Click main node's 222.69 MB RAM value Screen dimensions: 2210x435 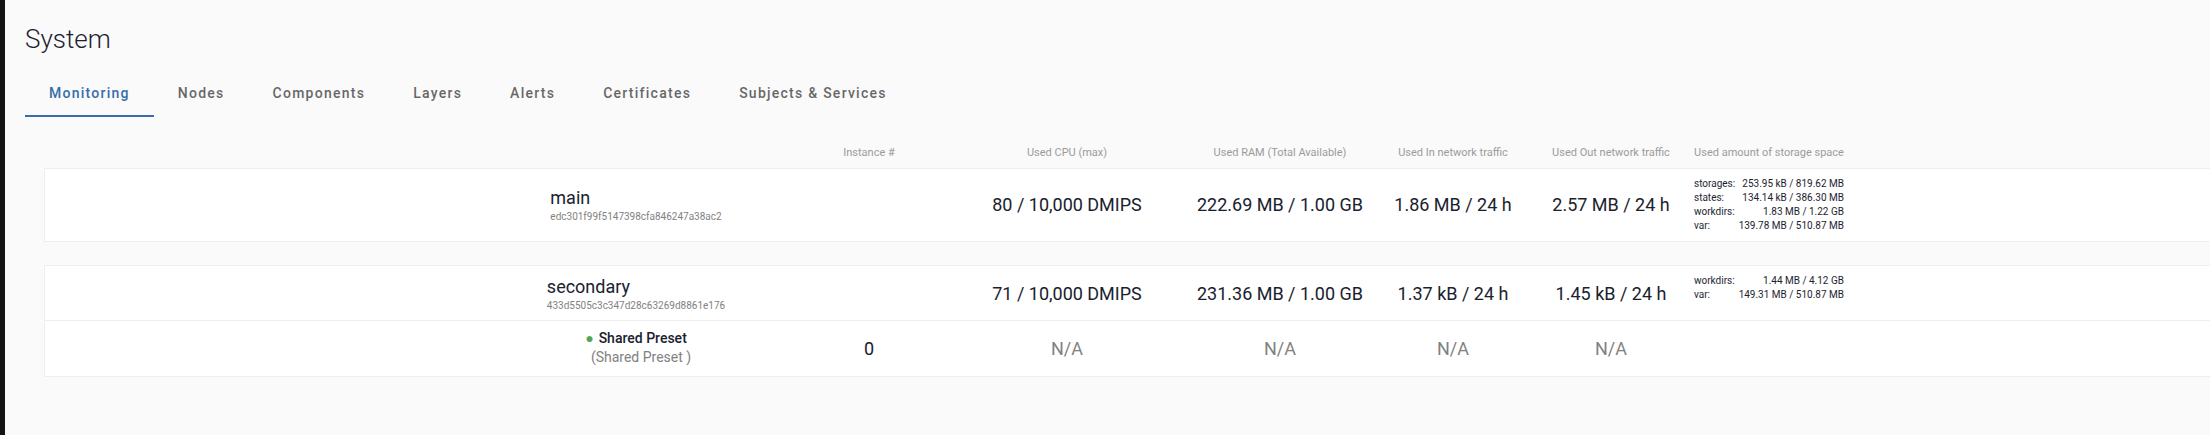(1279, 205)
